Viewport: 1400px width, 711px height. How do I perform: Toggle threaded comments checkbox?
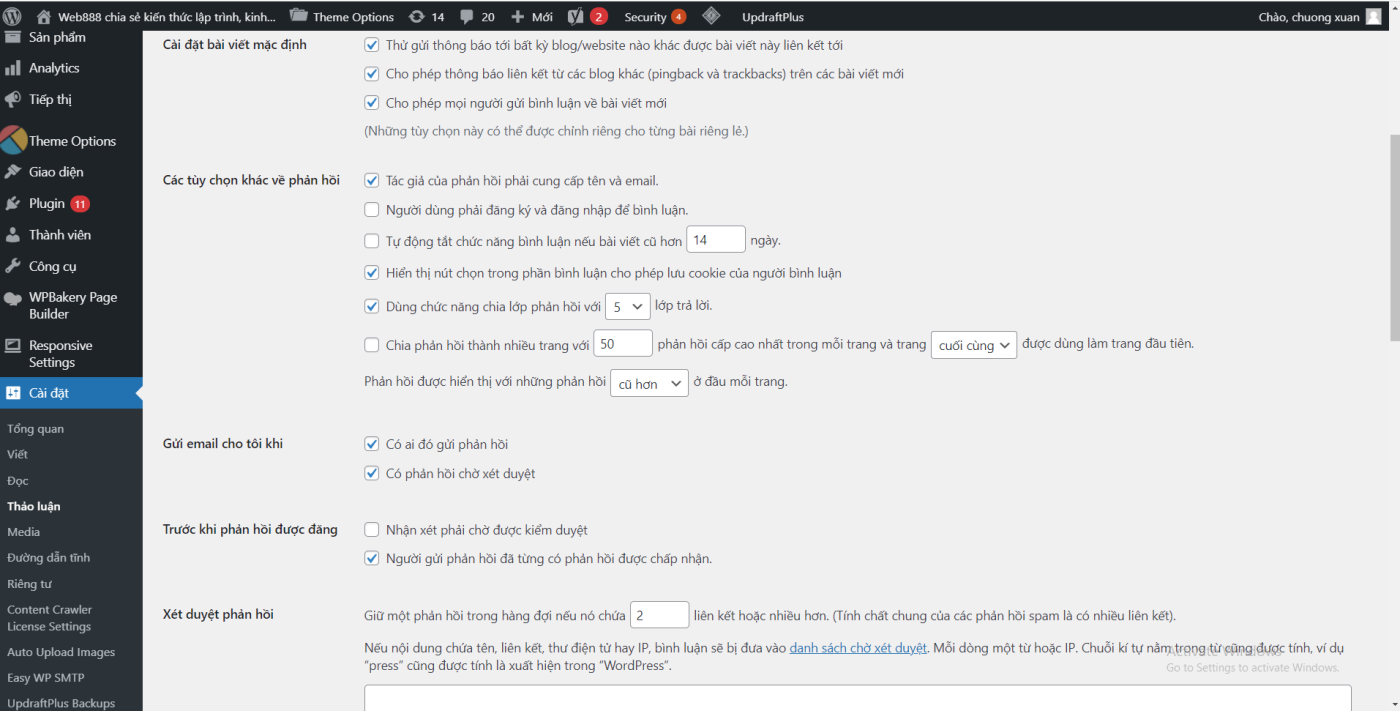372,307
